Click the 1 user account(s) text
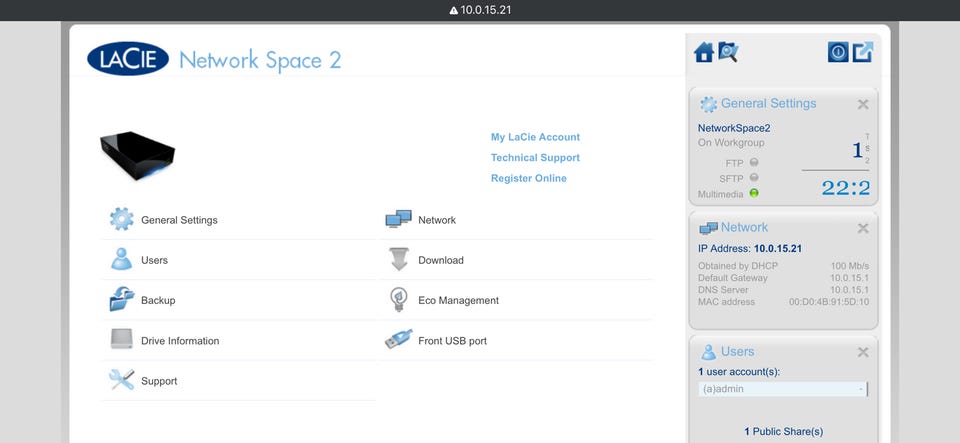This screenshot has height=443, width=960. pyautogui.click(x=739, y=371)
